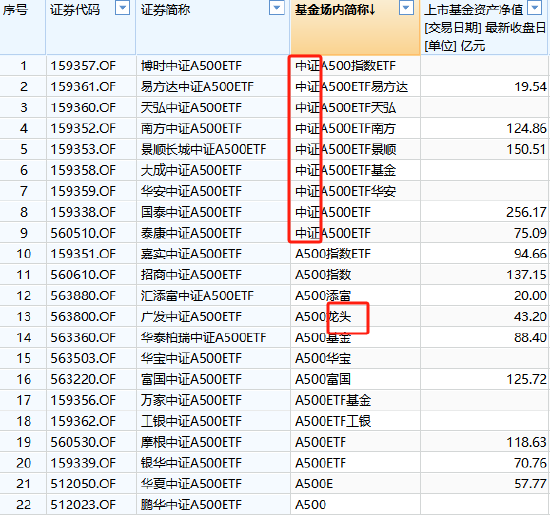Click the name 泰康中证A500ETF

(191, 233)
